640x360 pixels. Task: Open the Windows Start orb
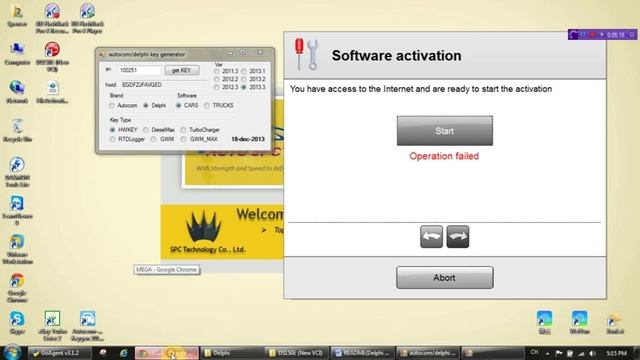click(12, 353)
